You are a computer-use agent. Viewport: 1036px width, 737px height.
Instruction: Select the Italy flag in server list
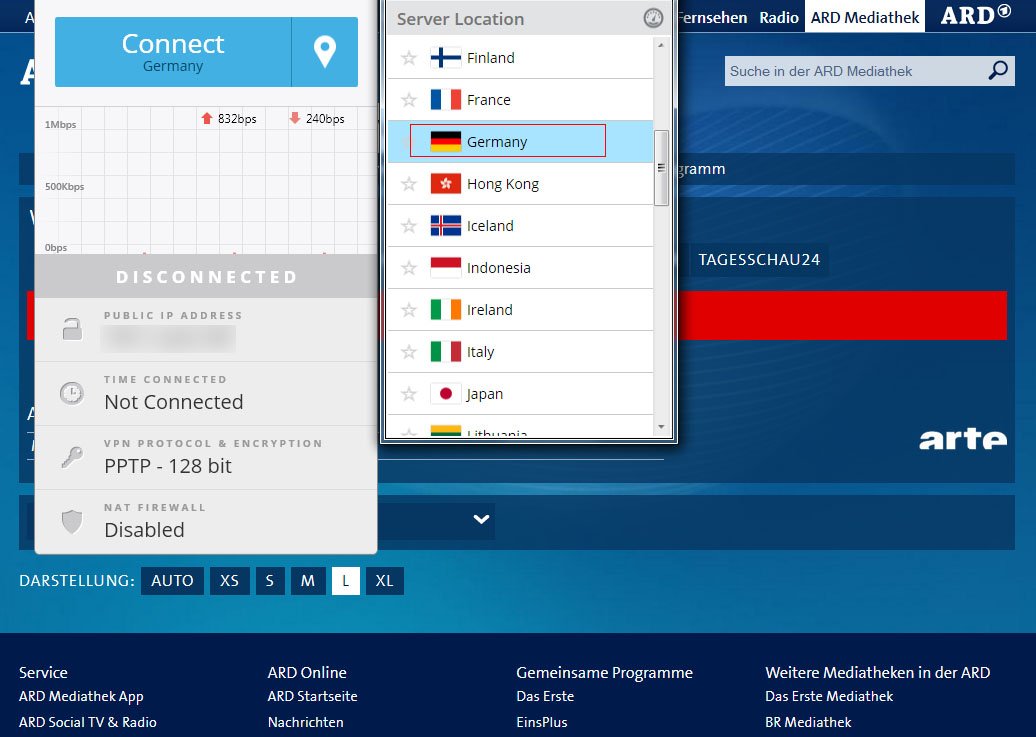click(445, 352)
